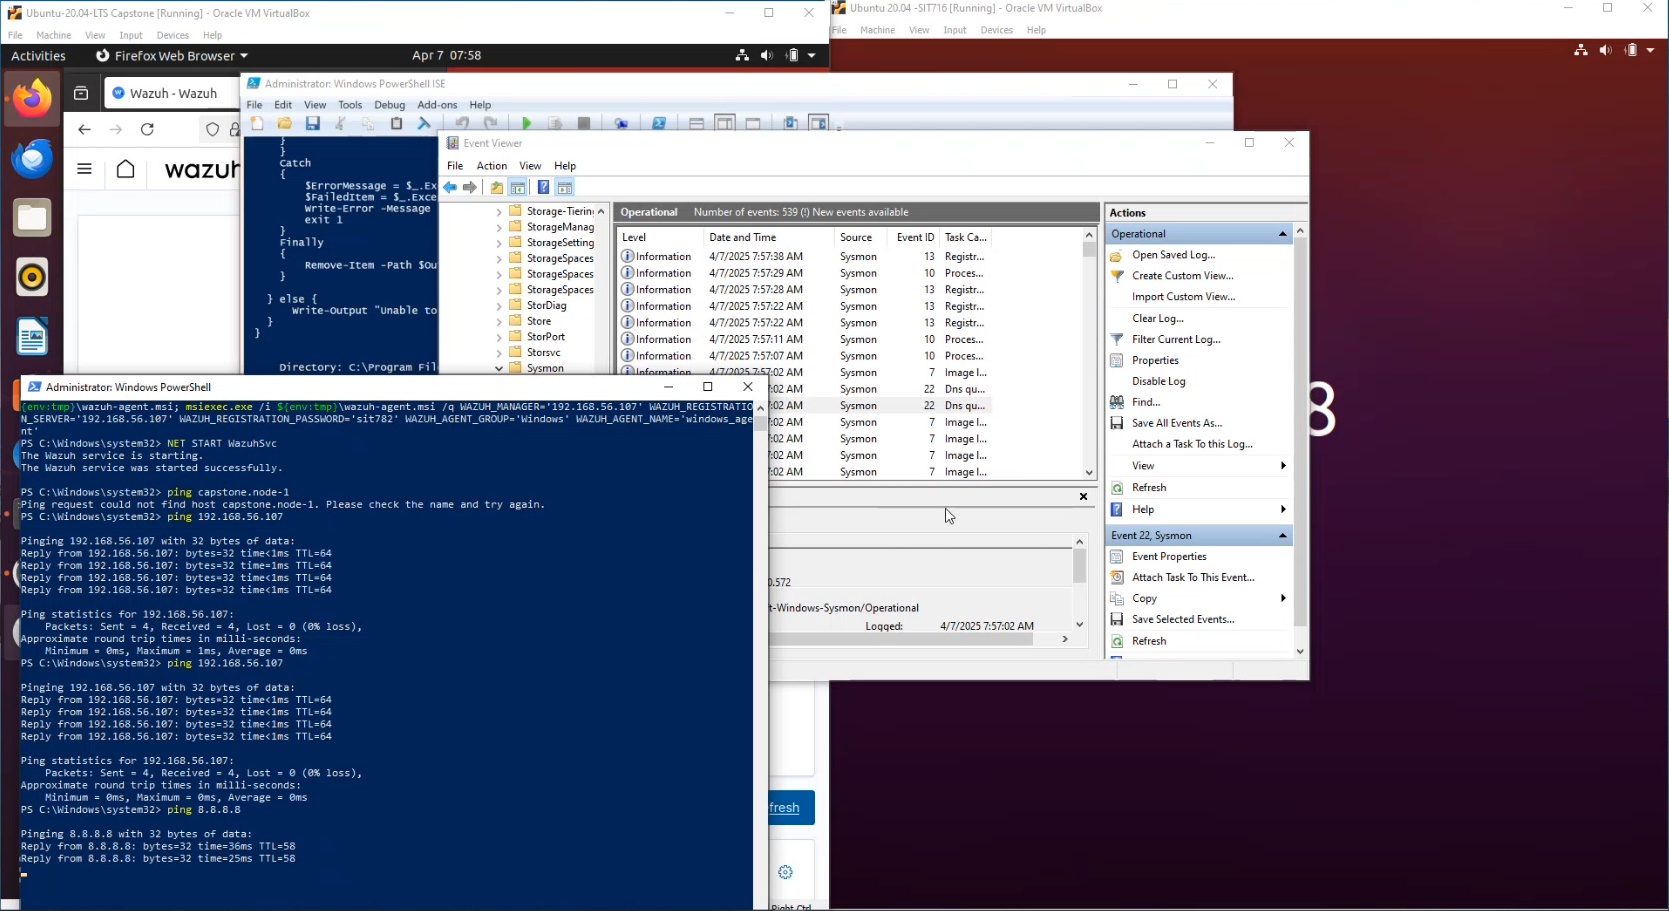The width and height of the screenshot is (1669, 911).
Task: Expand the StorDiag node in Event Viewer tree
Action: (499, 306)
